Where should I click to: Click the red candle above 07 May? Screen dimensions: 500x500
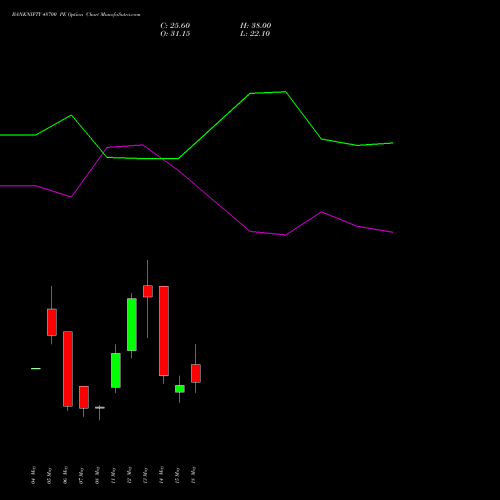(84, 397)
